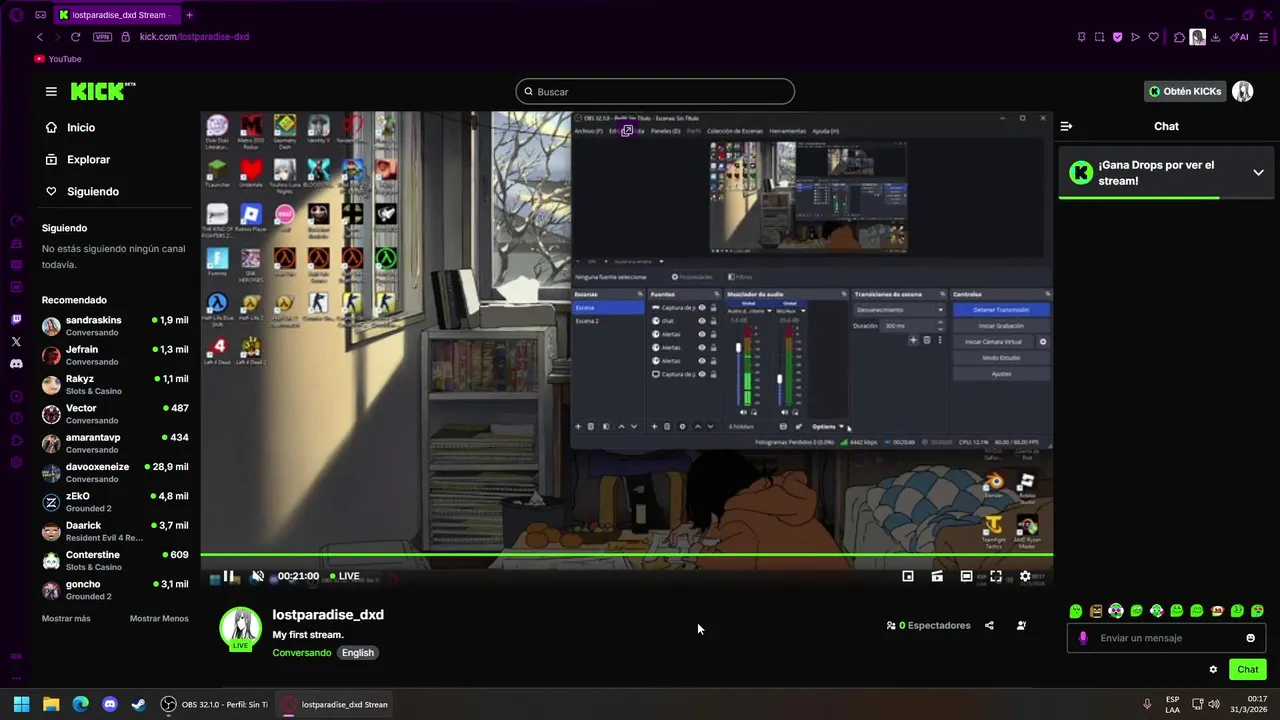This screenshot has height=720, width=1280.
Task: Focus the Buscar search field
Action: (x=655, y=91)
